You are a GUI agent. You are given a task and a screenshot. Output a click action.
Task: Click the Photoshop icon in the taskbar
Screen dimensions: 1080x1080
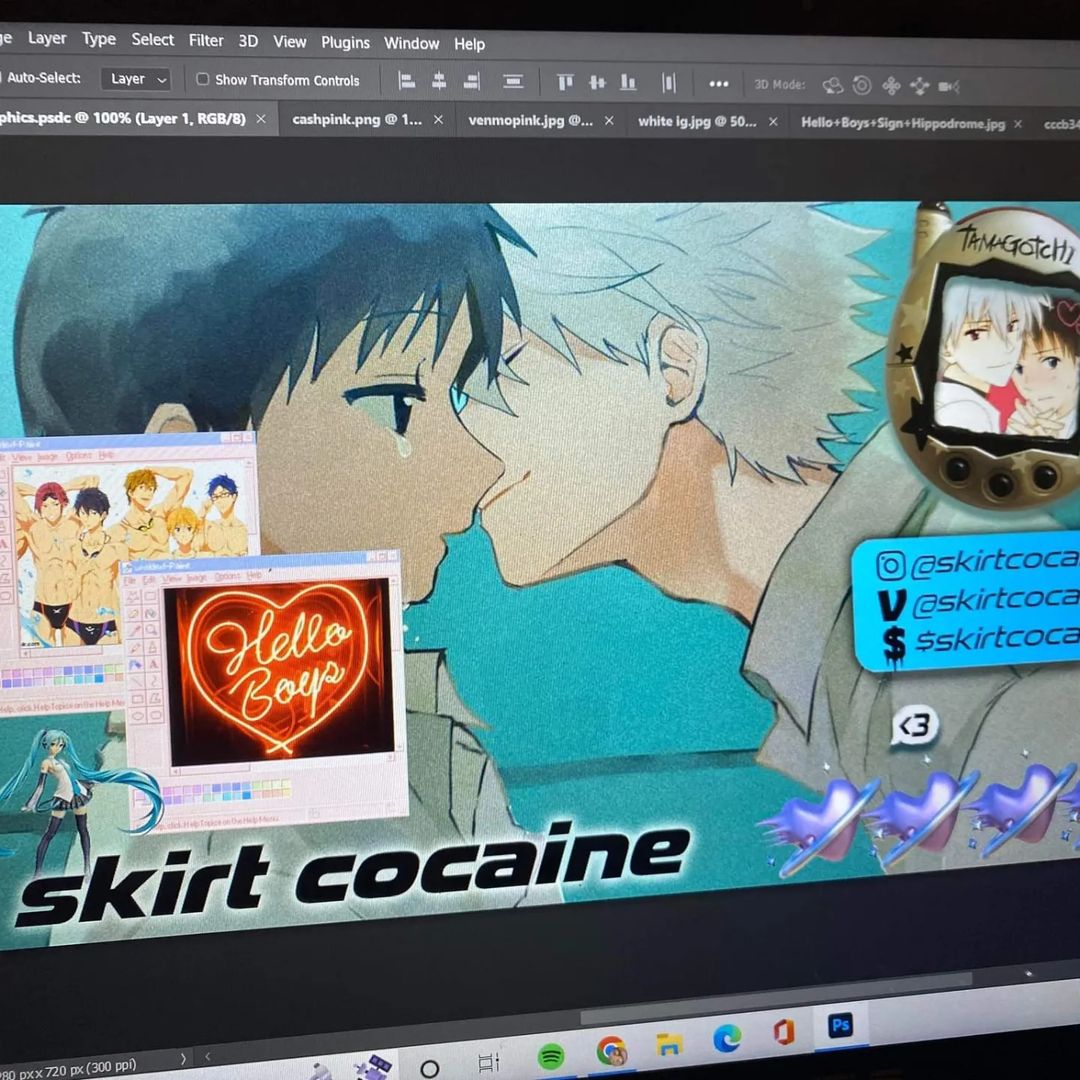click(840, 1027)
